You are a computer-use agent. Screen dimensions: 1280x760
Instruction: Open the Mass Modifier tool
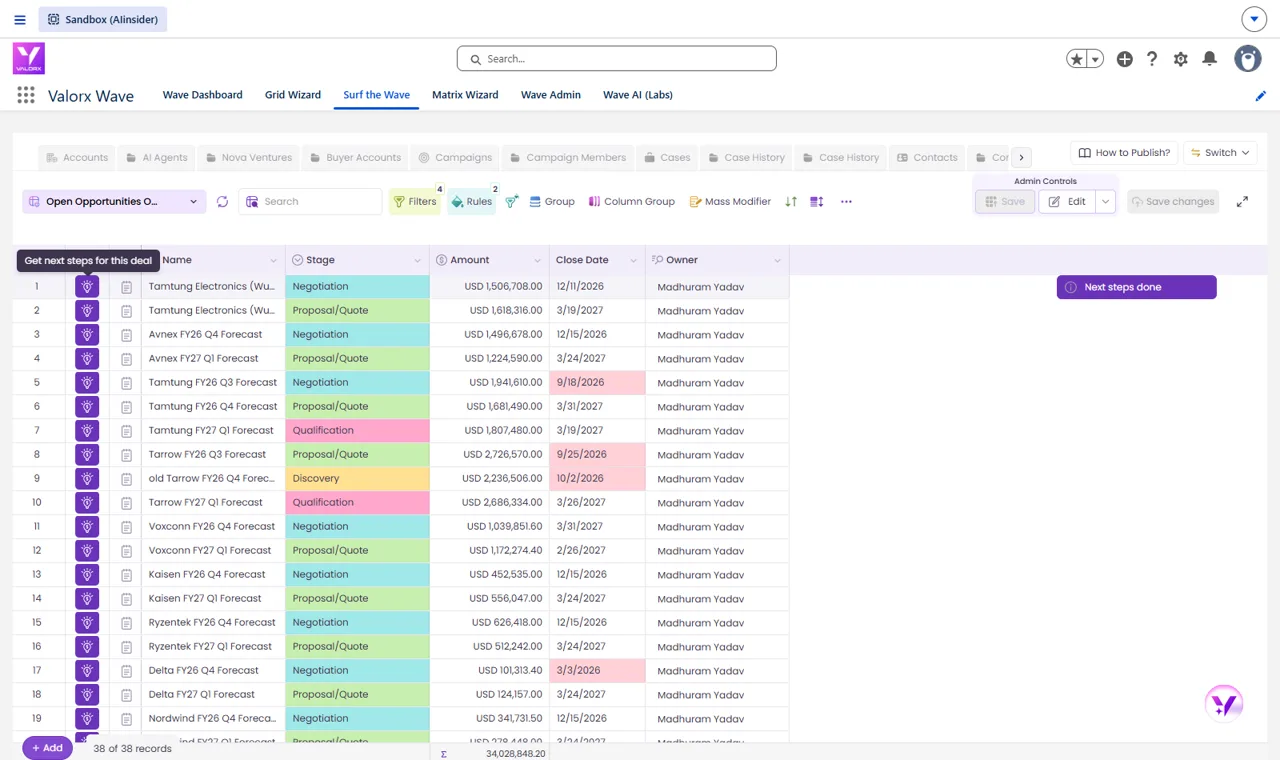[x=730, y=201]
